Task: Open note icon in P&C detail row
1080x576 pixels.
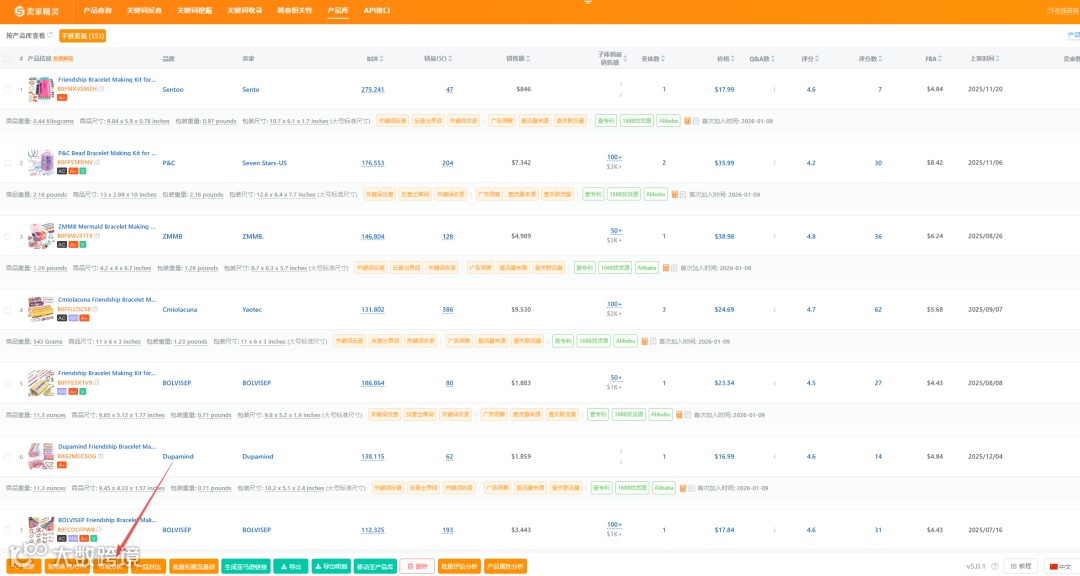Action: tap(683, 195)
